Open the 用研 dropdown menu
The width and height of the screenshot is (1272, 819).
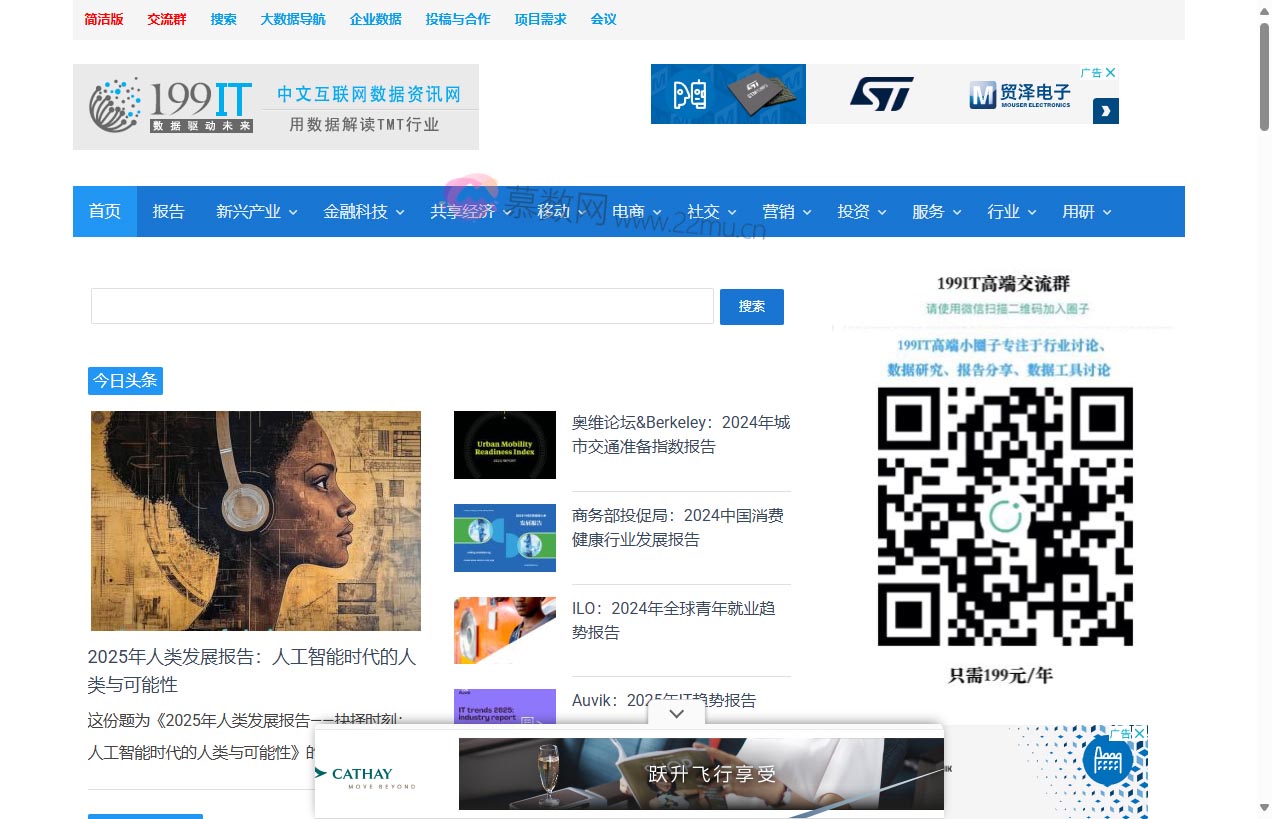1086,212
